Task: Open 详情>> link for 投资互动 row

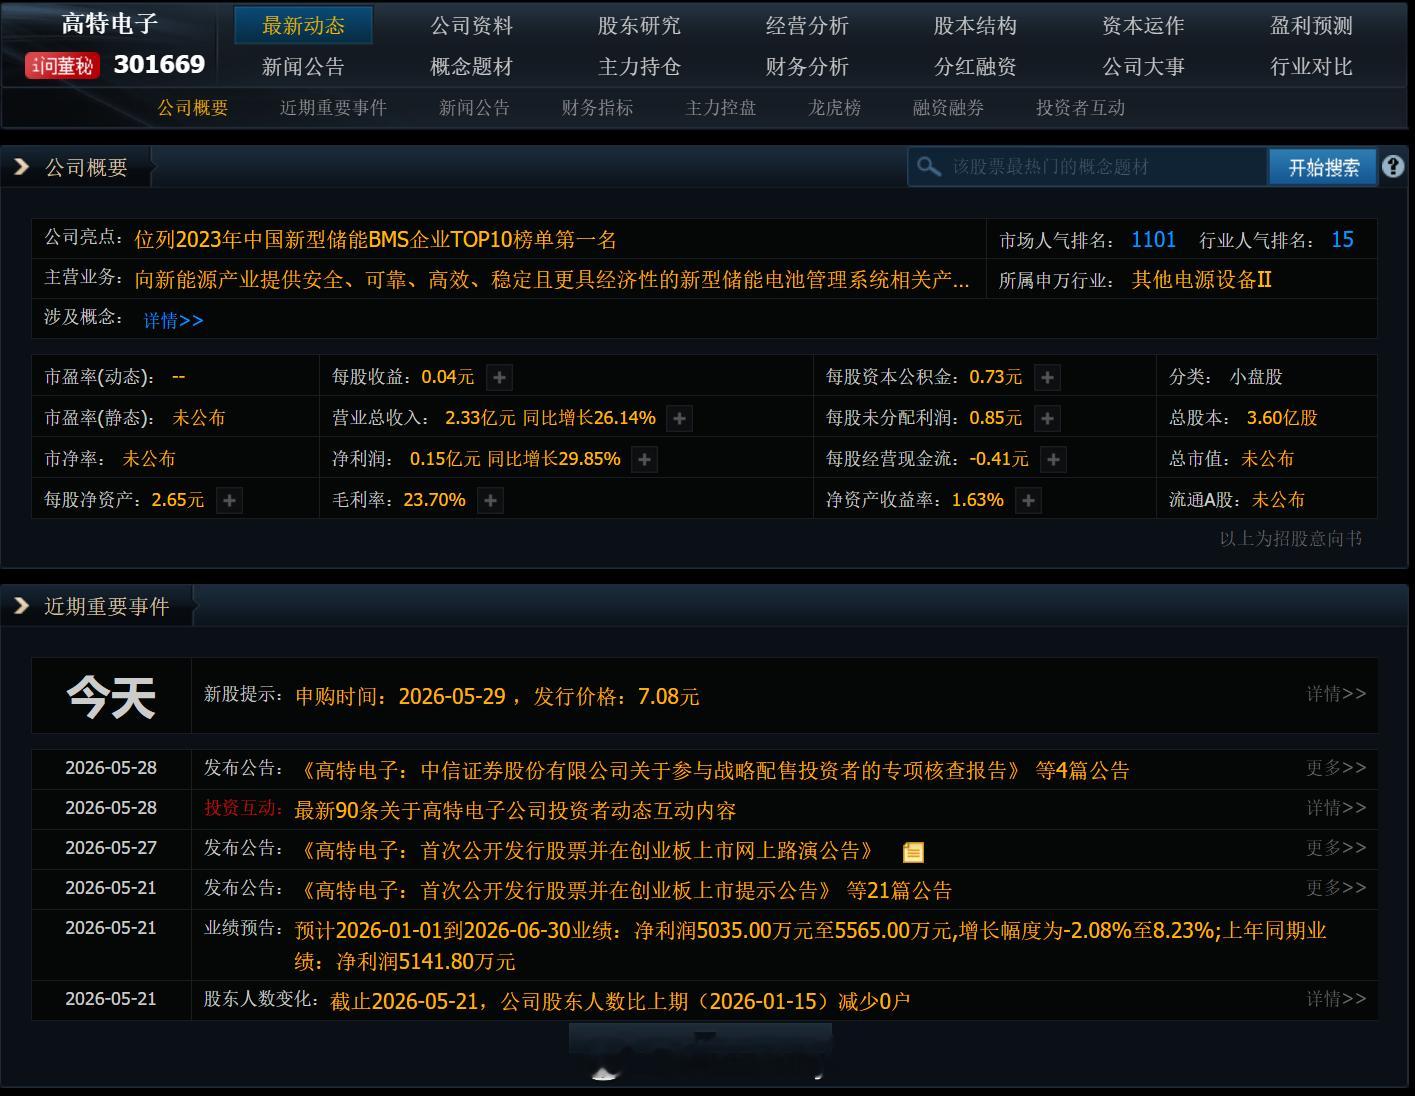Action: pyautogui.click(x=1336, y=808)
